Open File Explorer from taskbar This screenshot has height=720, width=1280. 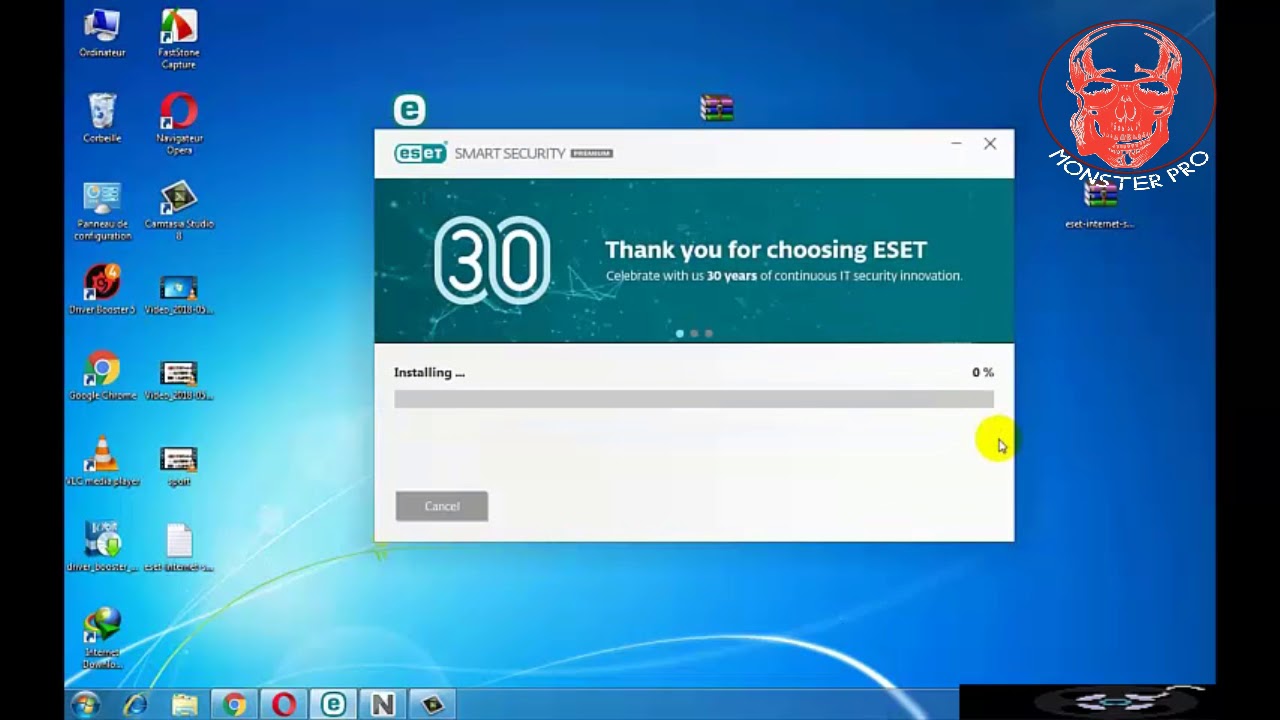click(185, 704)
